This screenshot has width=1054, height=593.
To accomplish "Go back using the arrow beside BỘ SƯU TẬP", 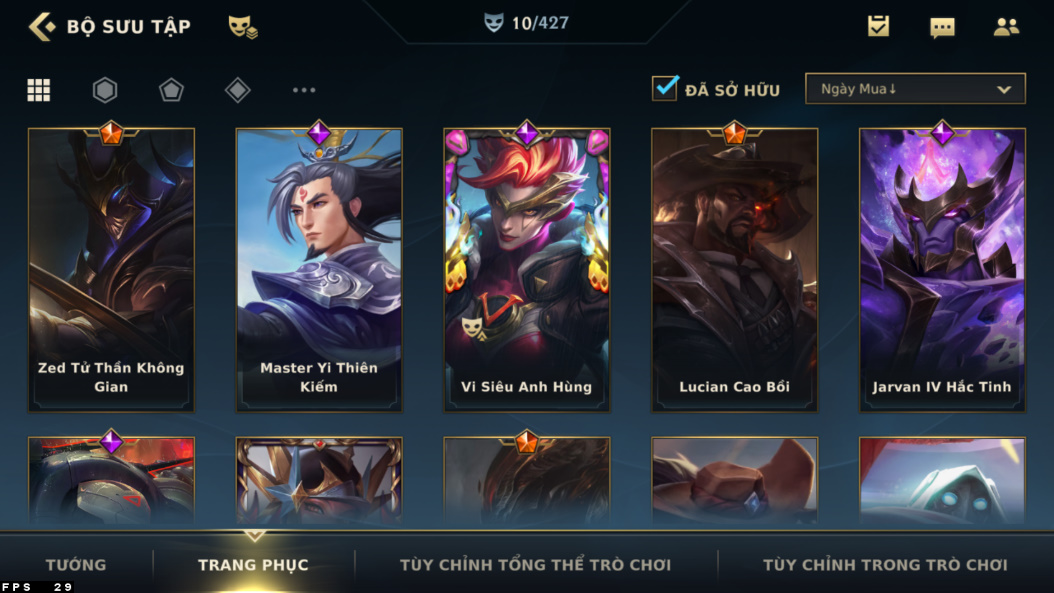I will [42, 27].
